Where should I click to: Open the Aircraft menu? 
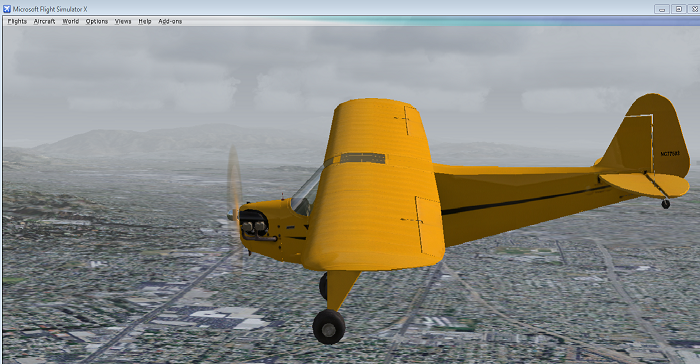coord(44,21)
